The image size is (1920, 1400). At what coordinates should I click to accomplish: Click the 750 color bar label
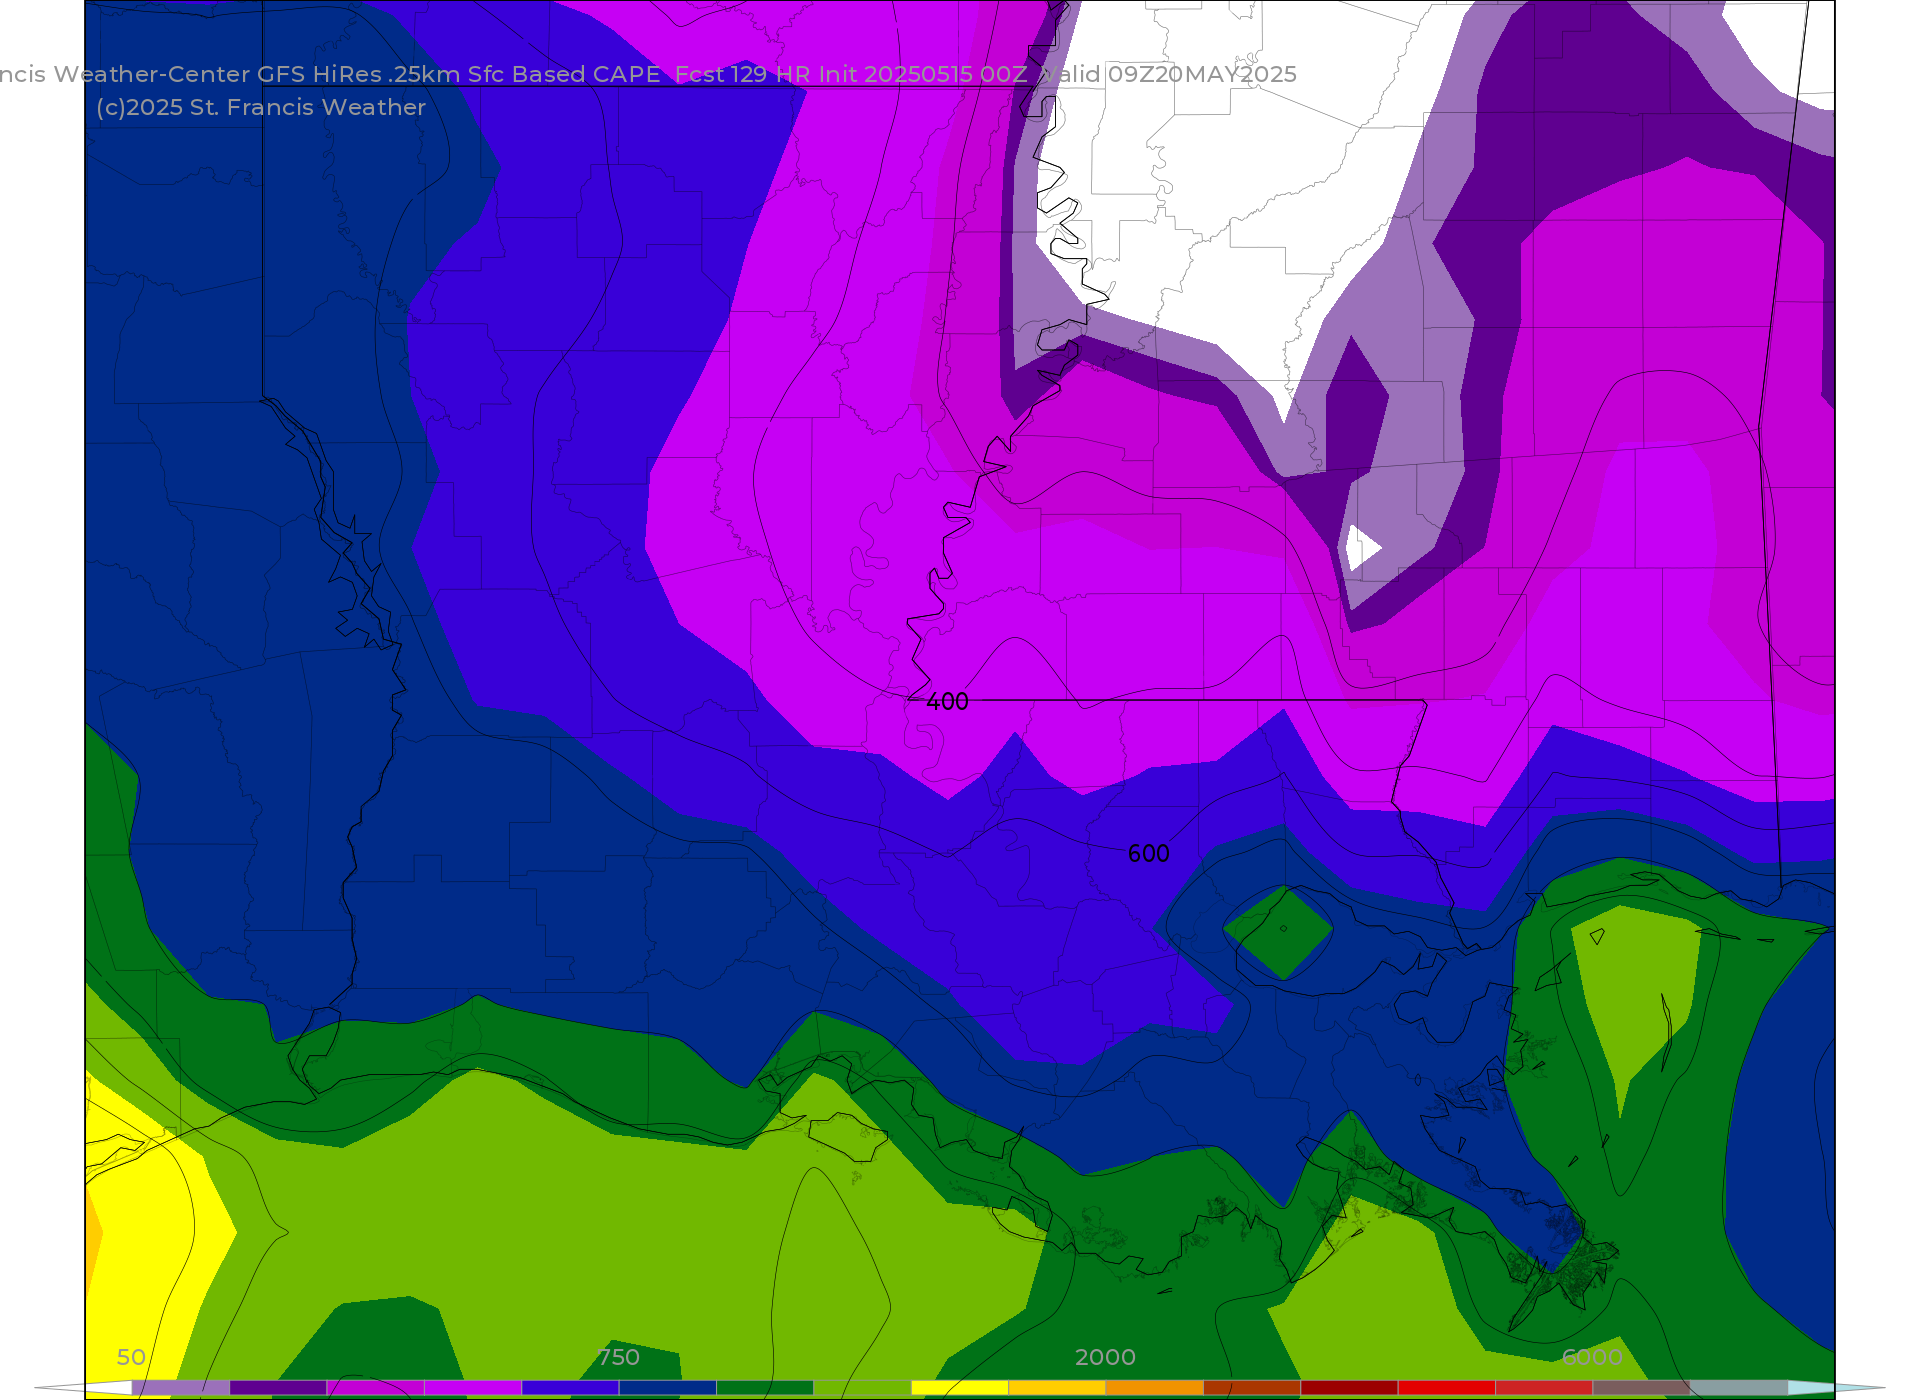[x=618, y=1357]
